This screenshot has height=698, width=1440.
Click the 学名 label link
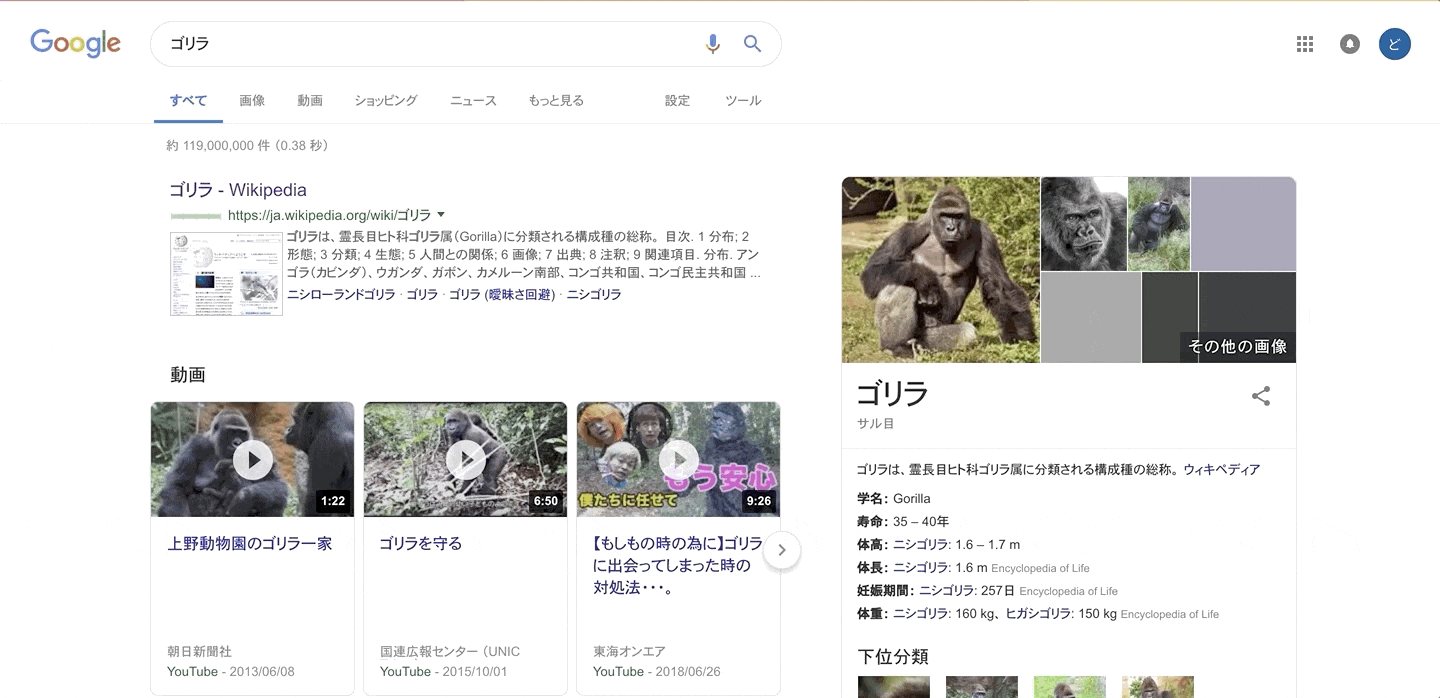(872, 499)
